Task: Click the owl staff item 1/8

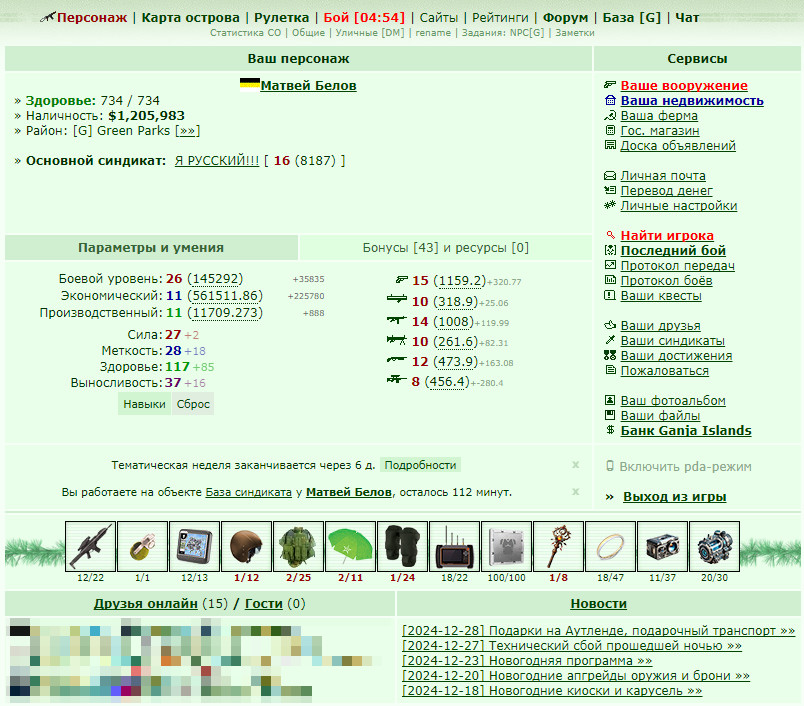Action: click(558, 546)
